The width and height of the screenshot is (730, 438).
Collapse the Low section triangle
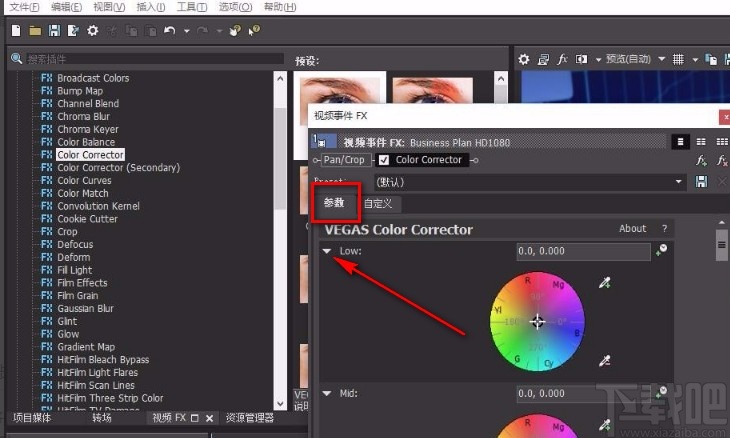[327, 251]
